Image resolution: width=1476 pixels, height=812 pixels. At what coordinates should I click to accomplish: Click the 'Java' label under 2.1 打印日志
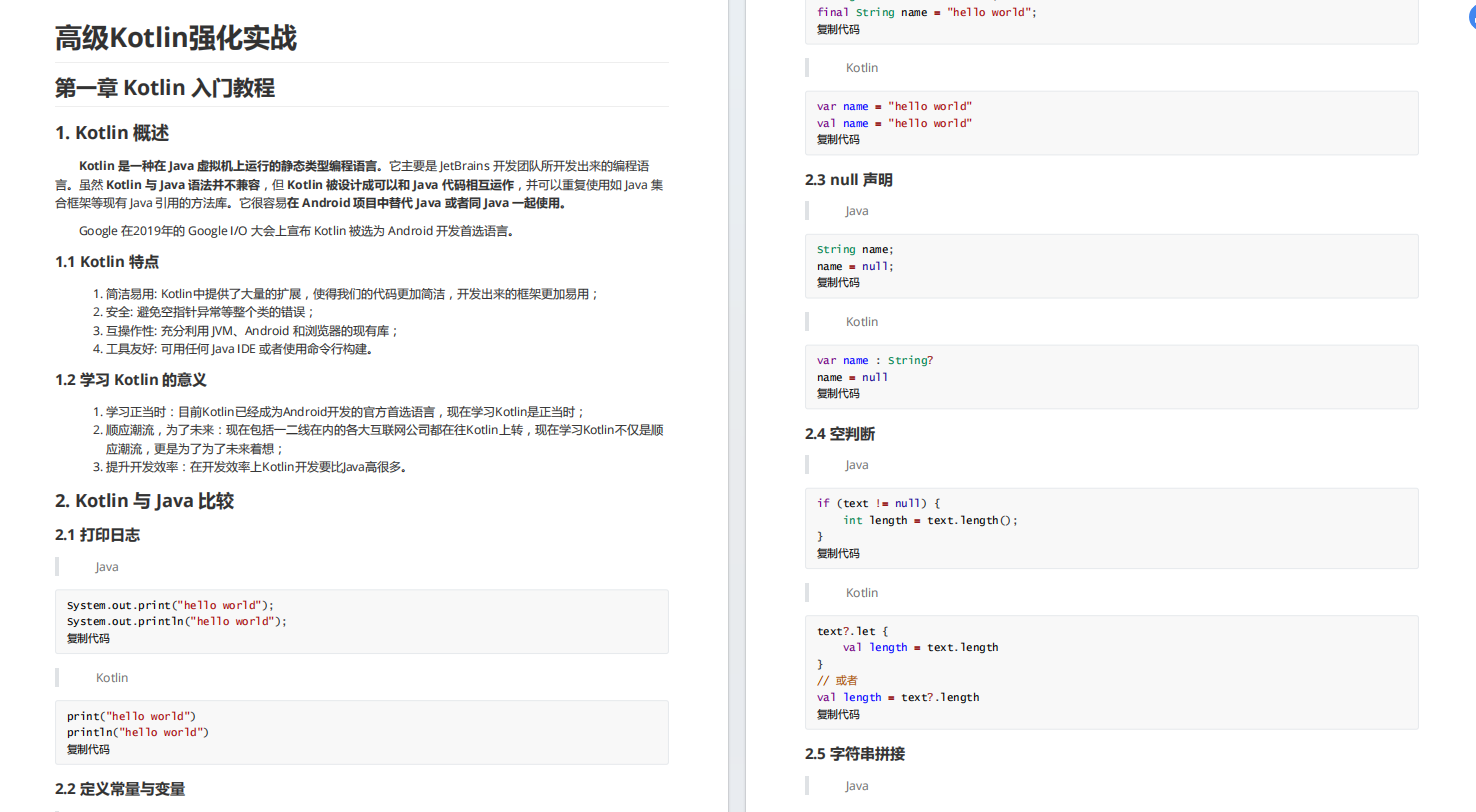107,567
